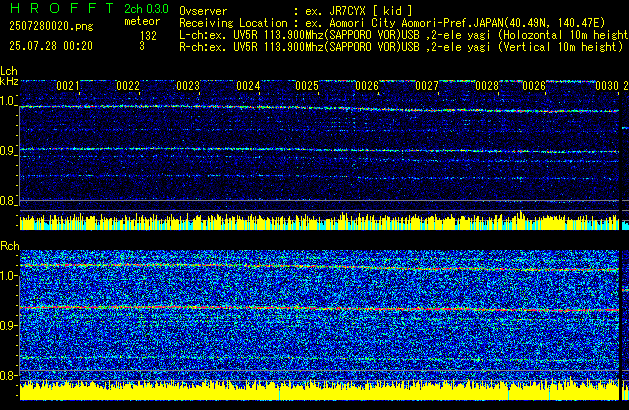
Task: Select the Receiving Location Aomori City line
Action: click(392, 23)
